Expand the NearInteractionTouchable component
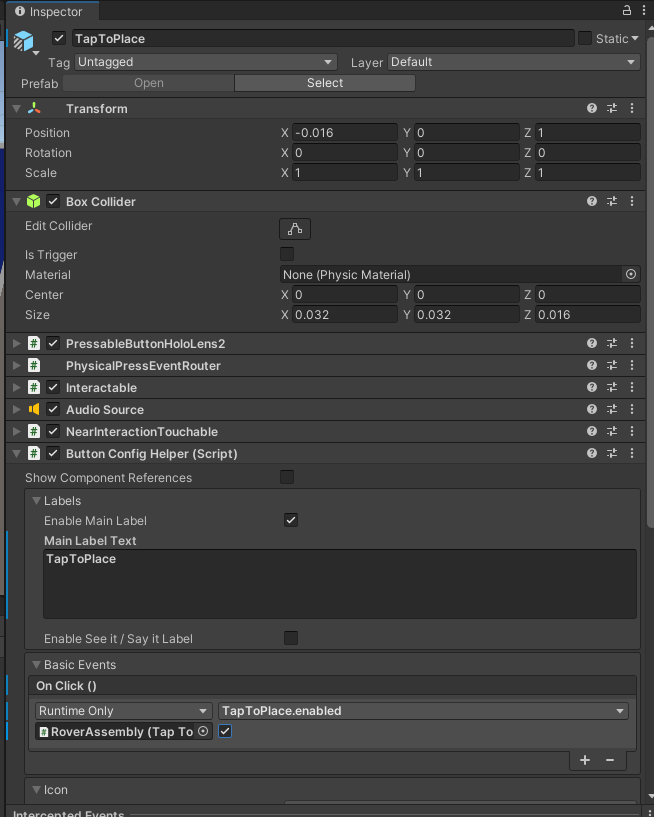The width and height of the screenshot is (654, 817). tap(17, 431)
